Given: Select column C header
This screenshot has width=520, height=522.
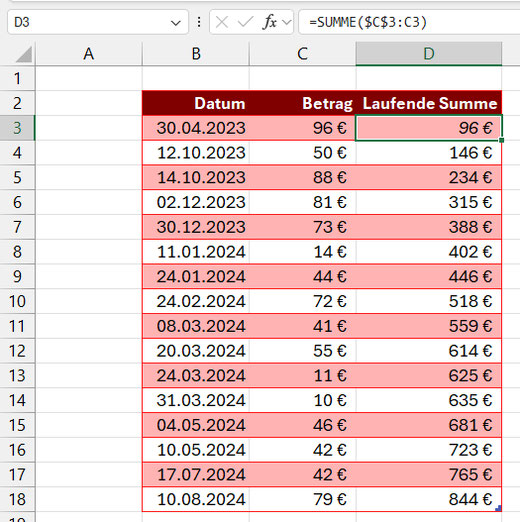Looking at the screenshot, I should tap(302, 54).
